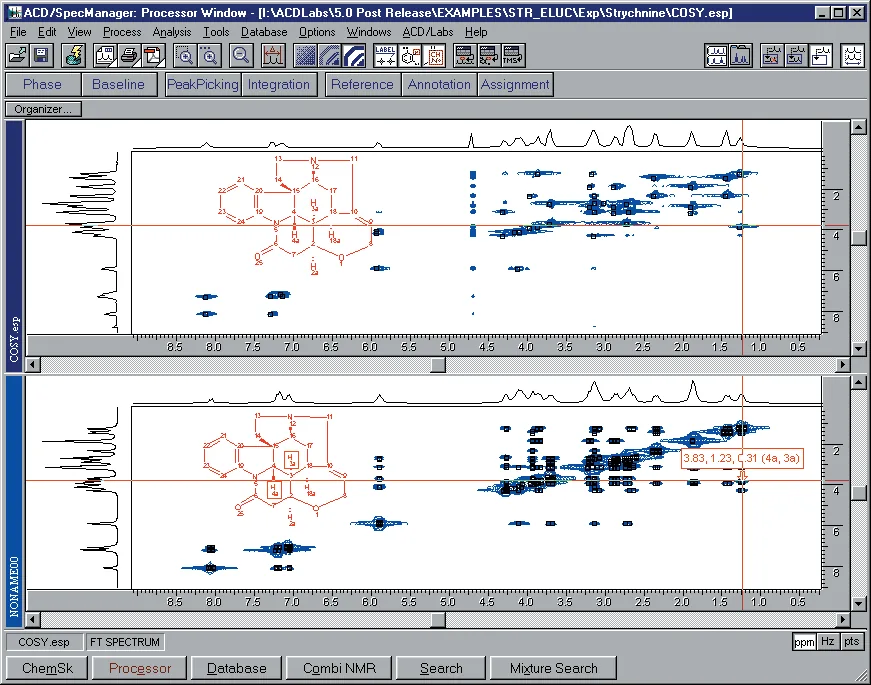871x685 pixels.
Task: Click the peak width measurement icon
Action: pos(273,56)
